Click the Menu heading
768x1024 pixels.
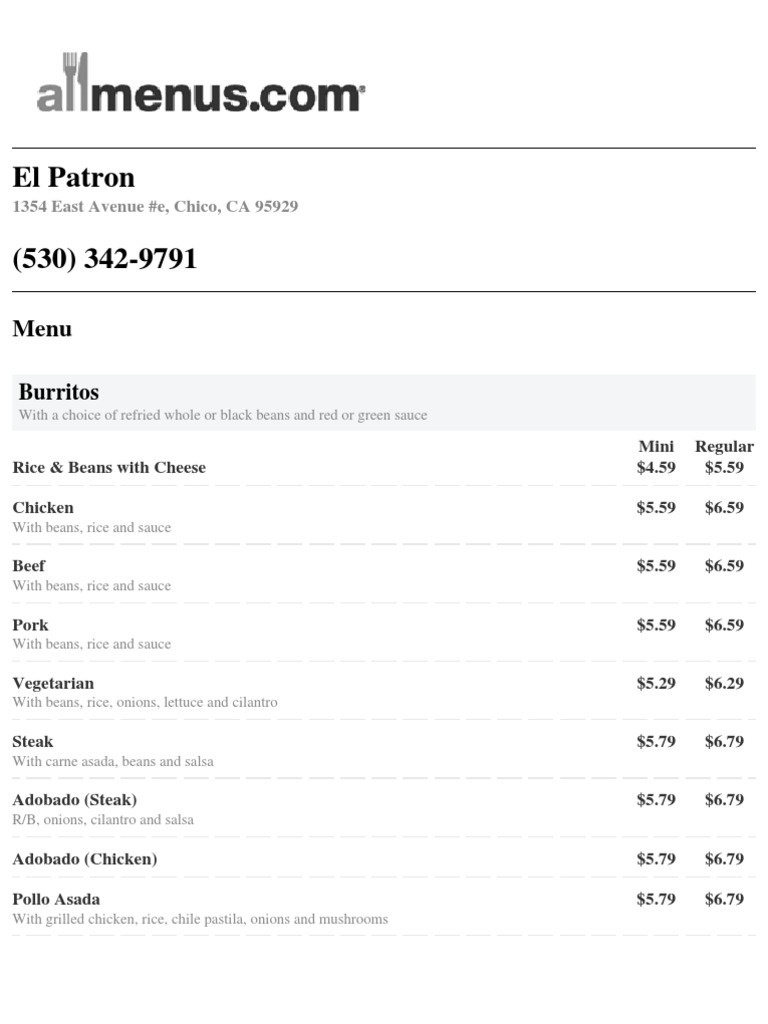tap(42, 329)
